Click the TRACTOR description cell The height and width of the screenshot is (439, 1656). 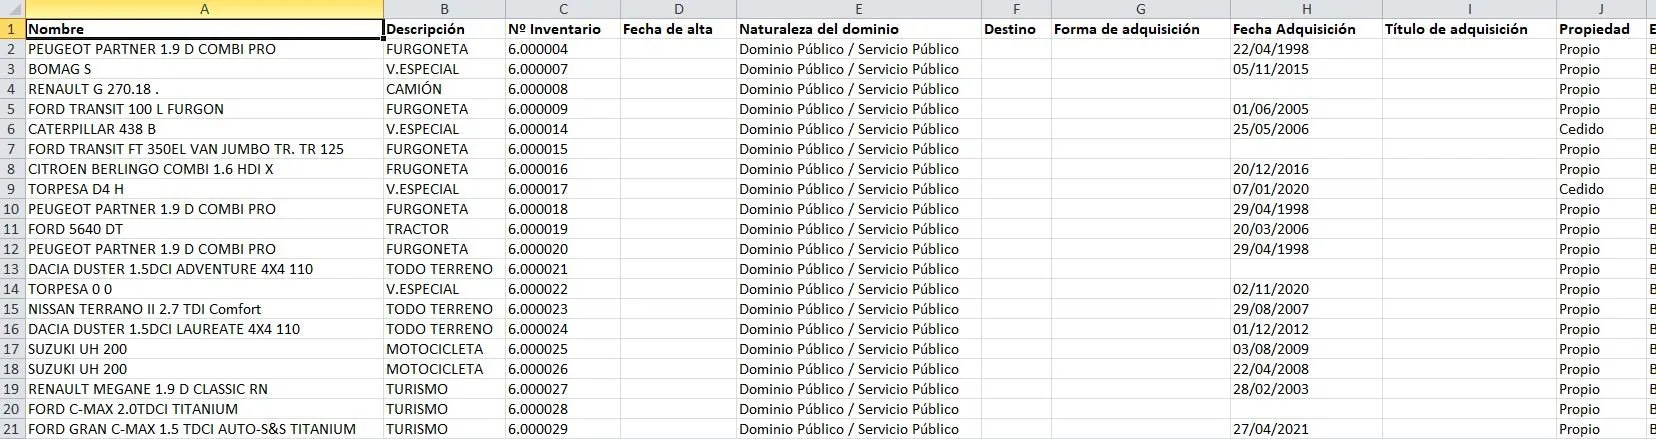(444, 229)
